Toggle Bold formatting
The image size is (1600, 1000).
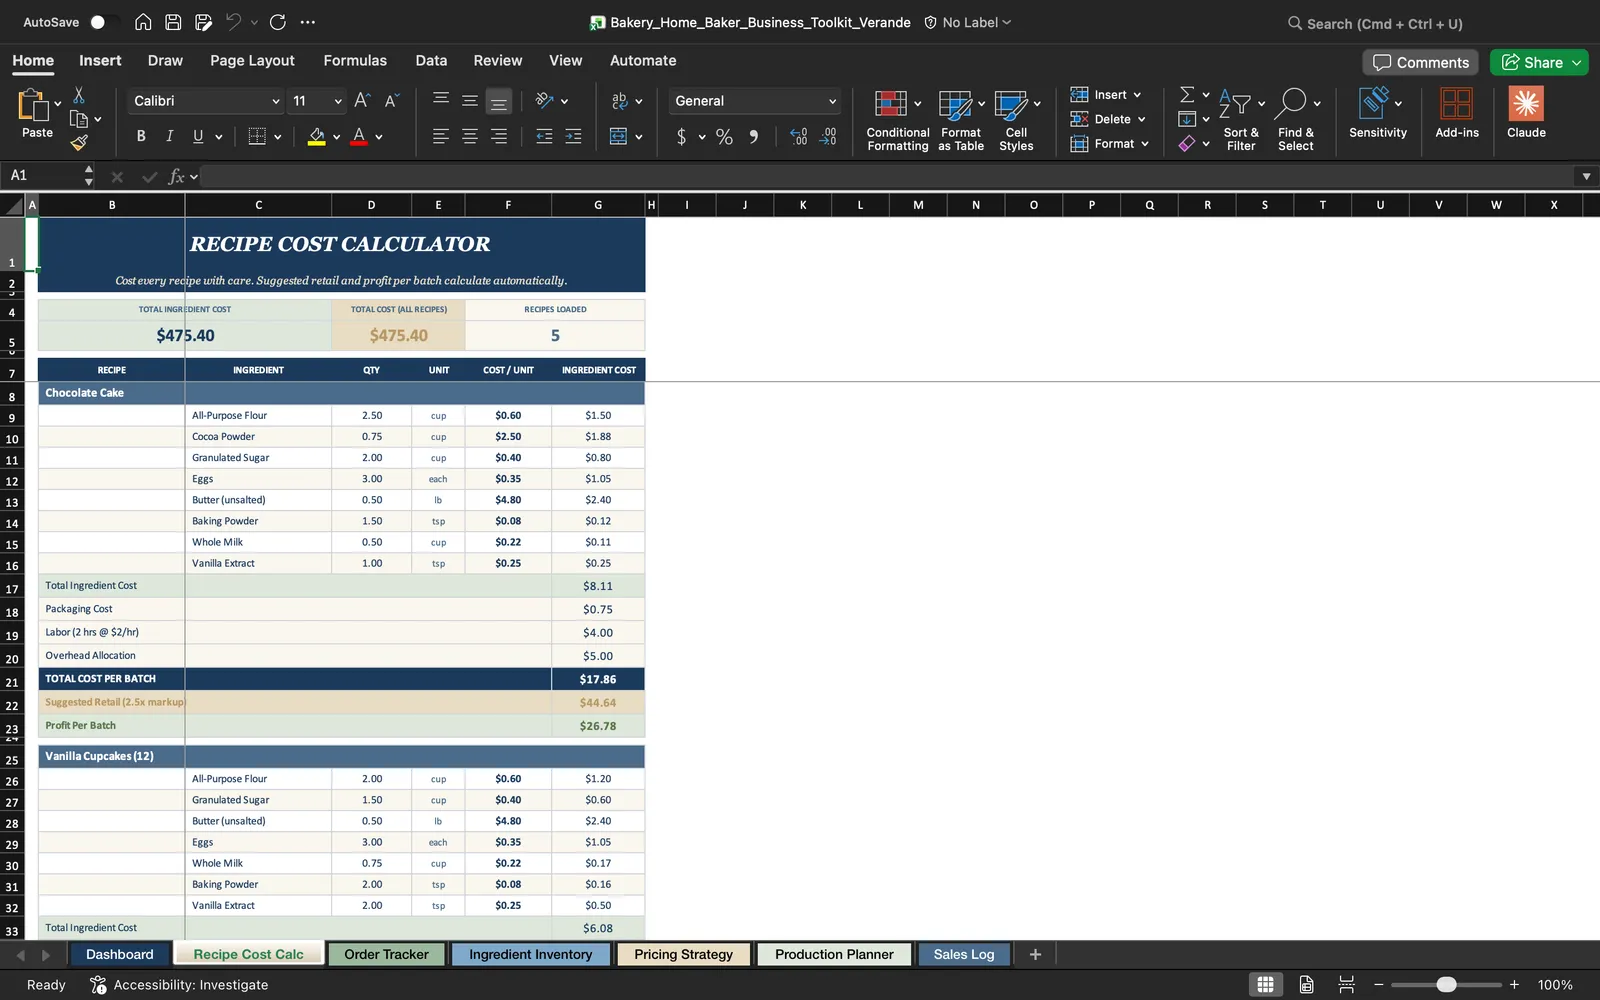[141, 136]
